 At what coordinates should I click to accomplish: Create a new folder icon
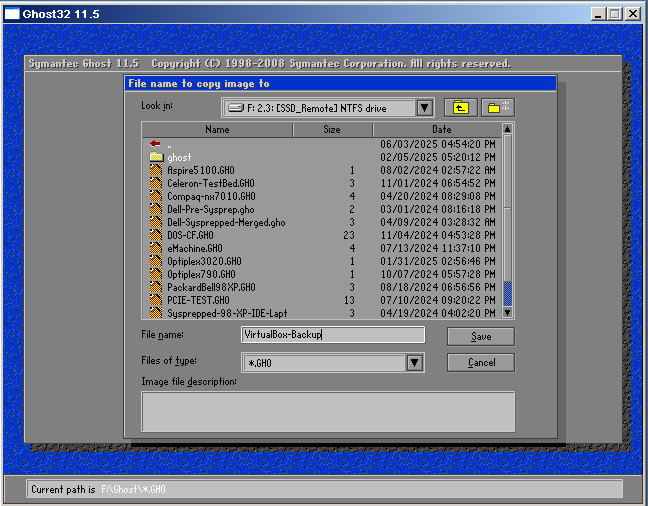coord(498,108)
